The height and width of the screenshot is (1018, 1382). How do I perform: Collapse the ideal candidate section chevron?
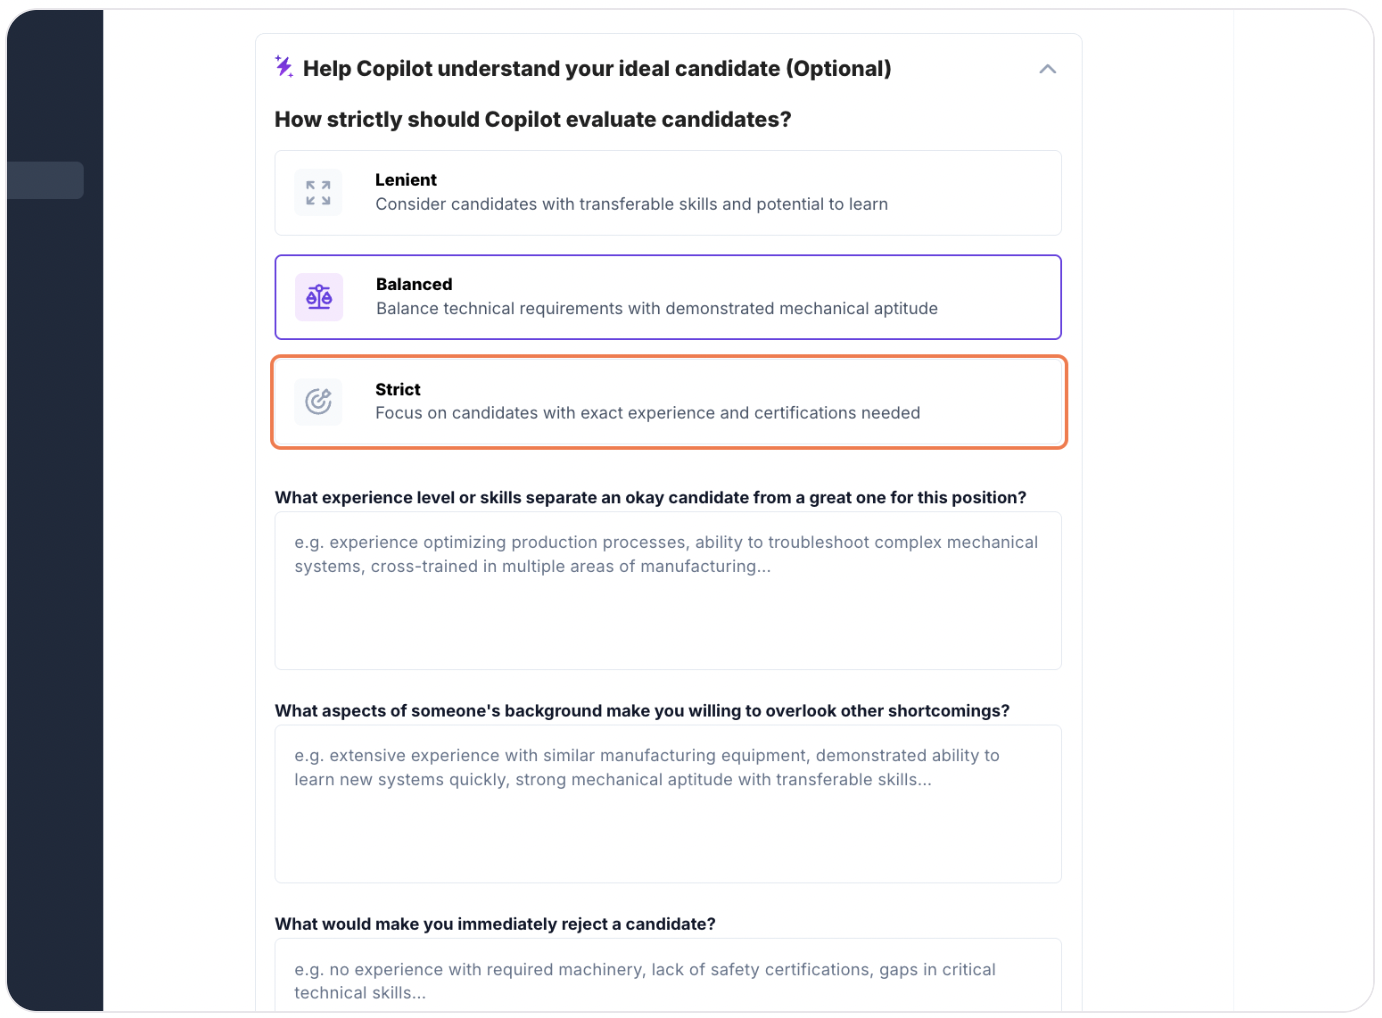click(1048, 69)
